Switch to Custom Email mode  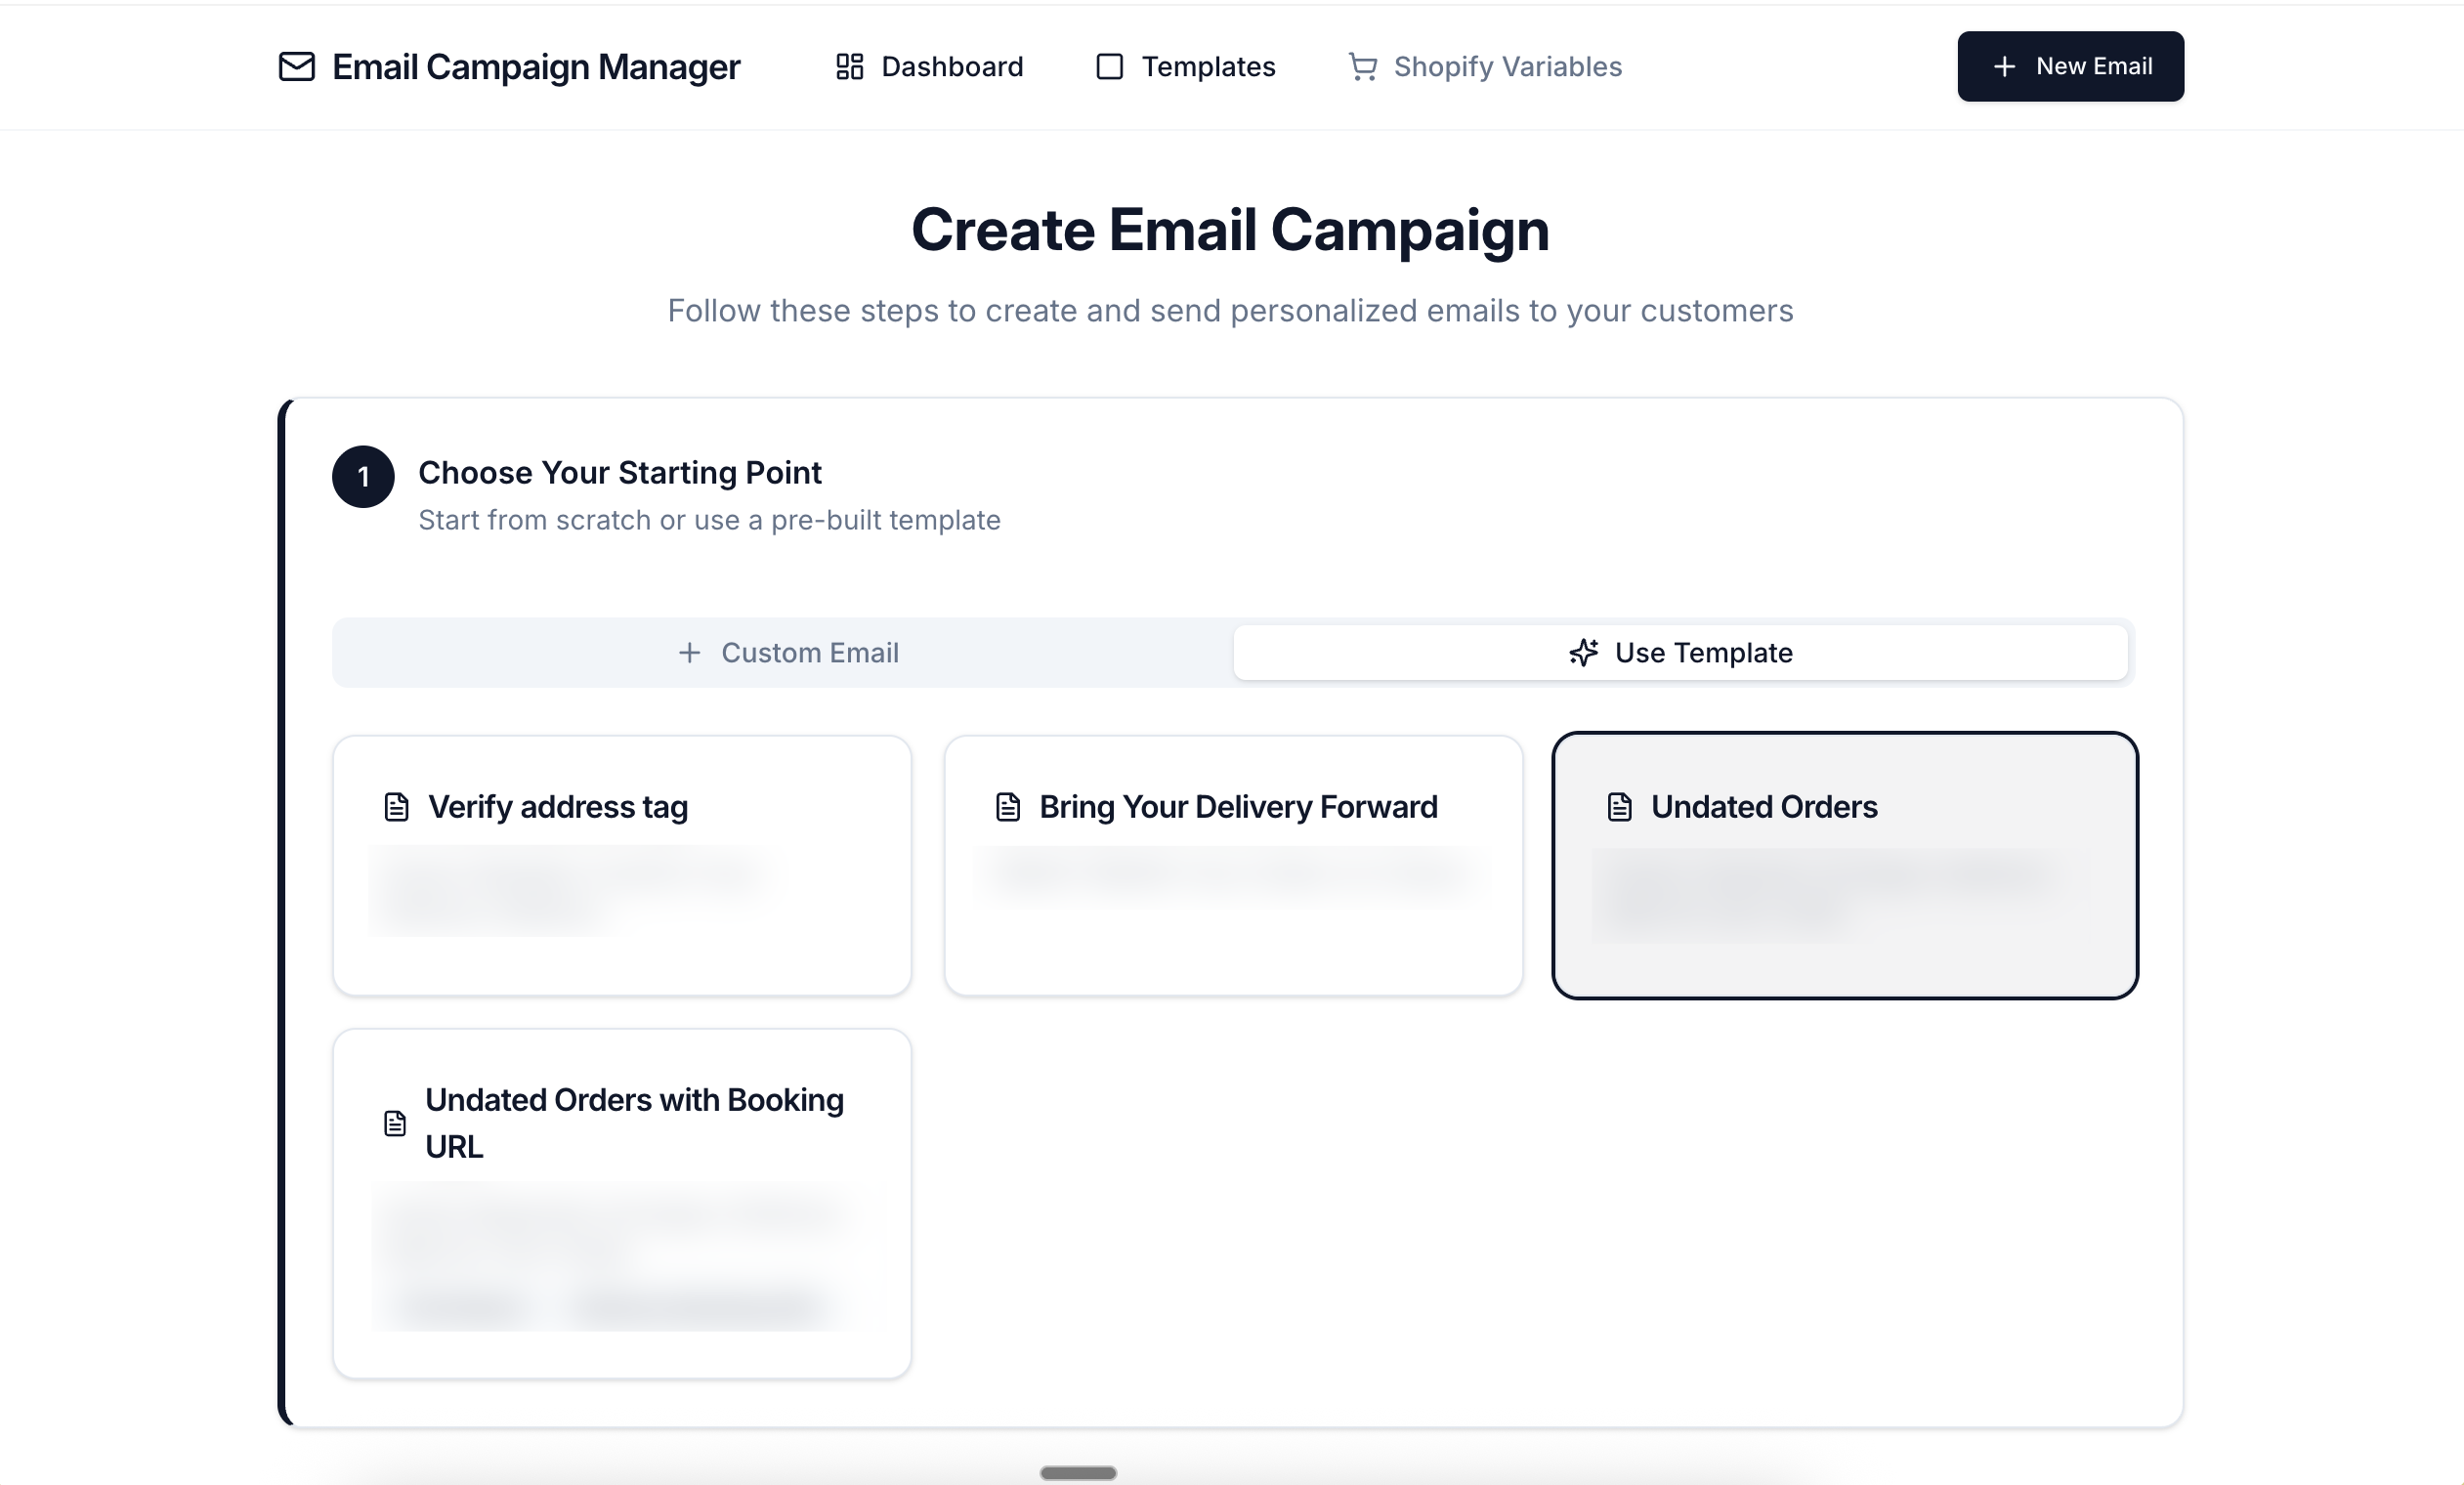(789, 652)
